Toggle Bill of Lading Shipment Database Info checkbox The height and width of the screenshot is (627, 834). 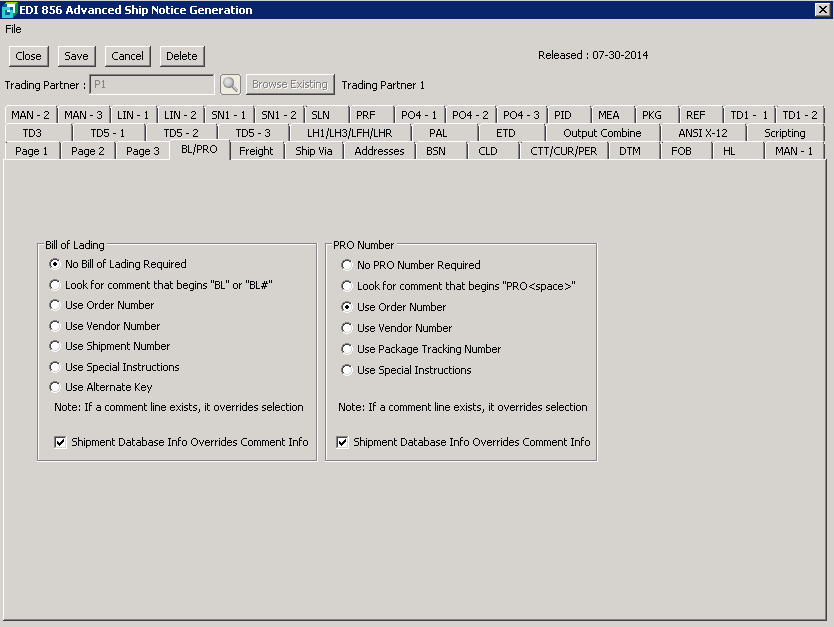pos(61,442)
